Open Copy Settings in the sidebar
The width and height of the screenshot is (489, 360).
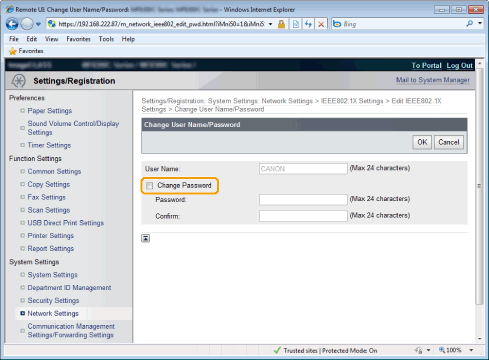pyautogui.click(x=49, y=184)
